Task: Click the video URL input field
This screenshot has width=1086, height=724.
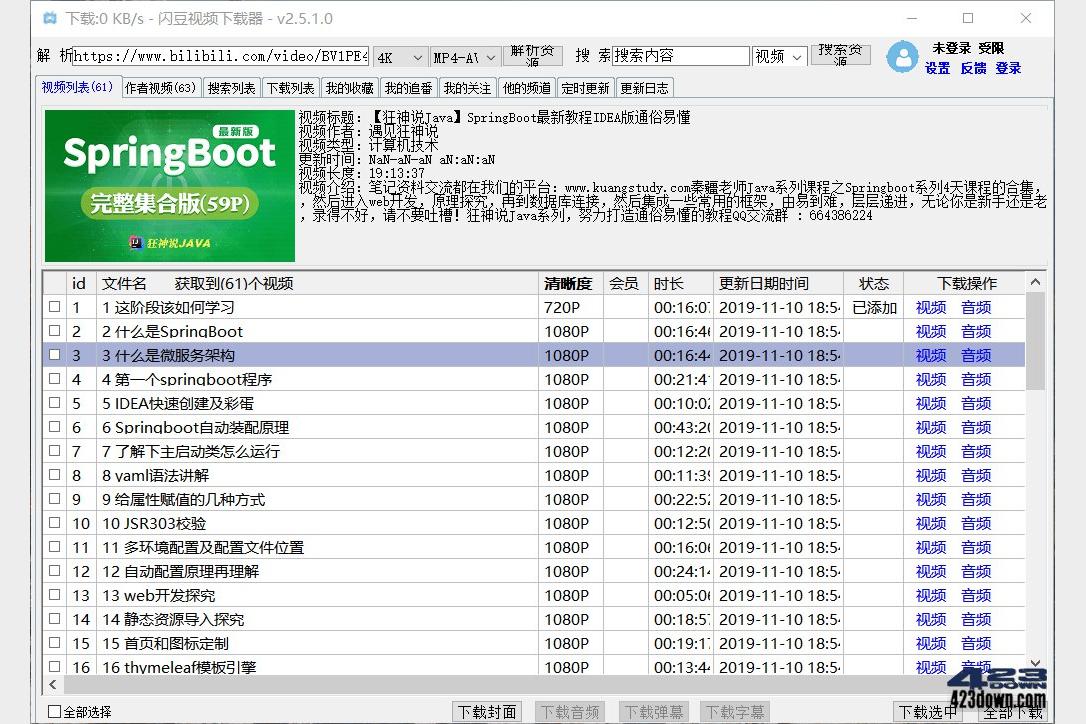Action: tap(220, 56)
